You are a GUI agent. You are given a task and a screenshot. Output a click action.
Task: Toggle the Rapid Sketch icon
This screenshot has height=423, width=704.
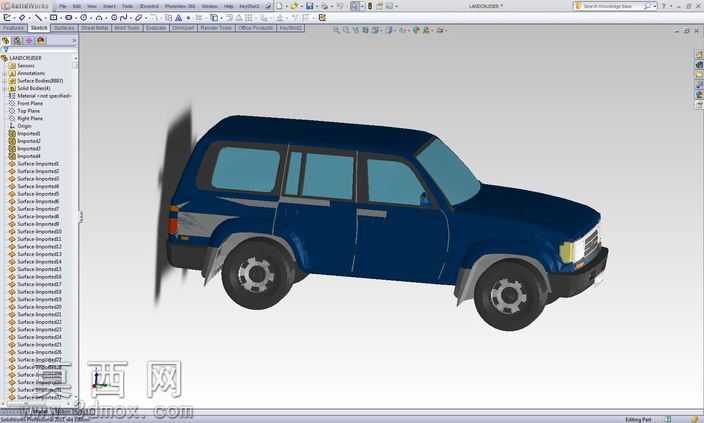(x=322, y=18)
